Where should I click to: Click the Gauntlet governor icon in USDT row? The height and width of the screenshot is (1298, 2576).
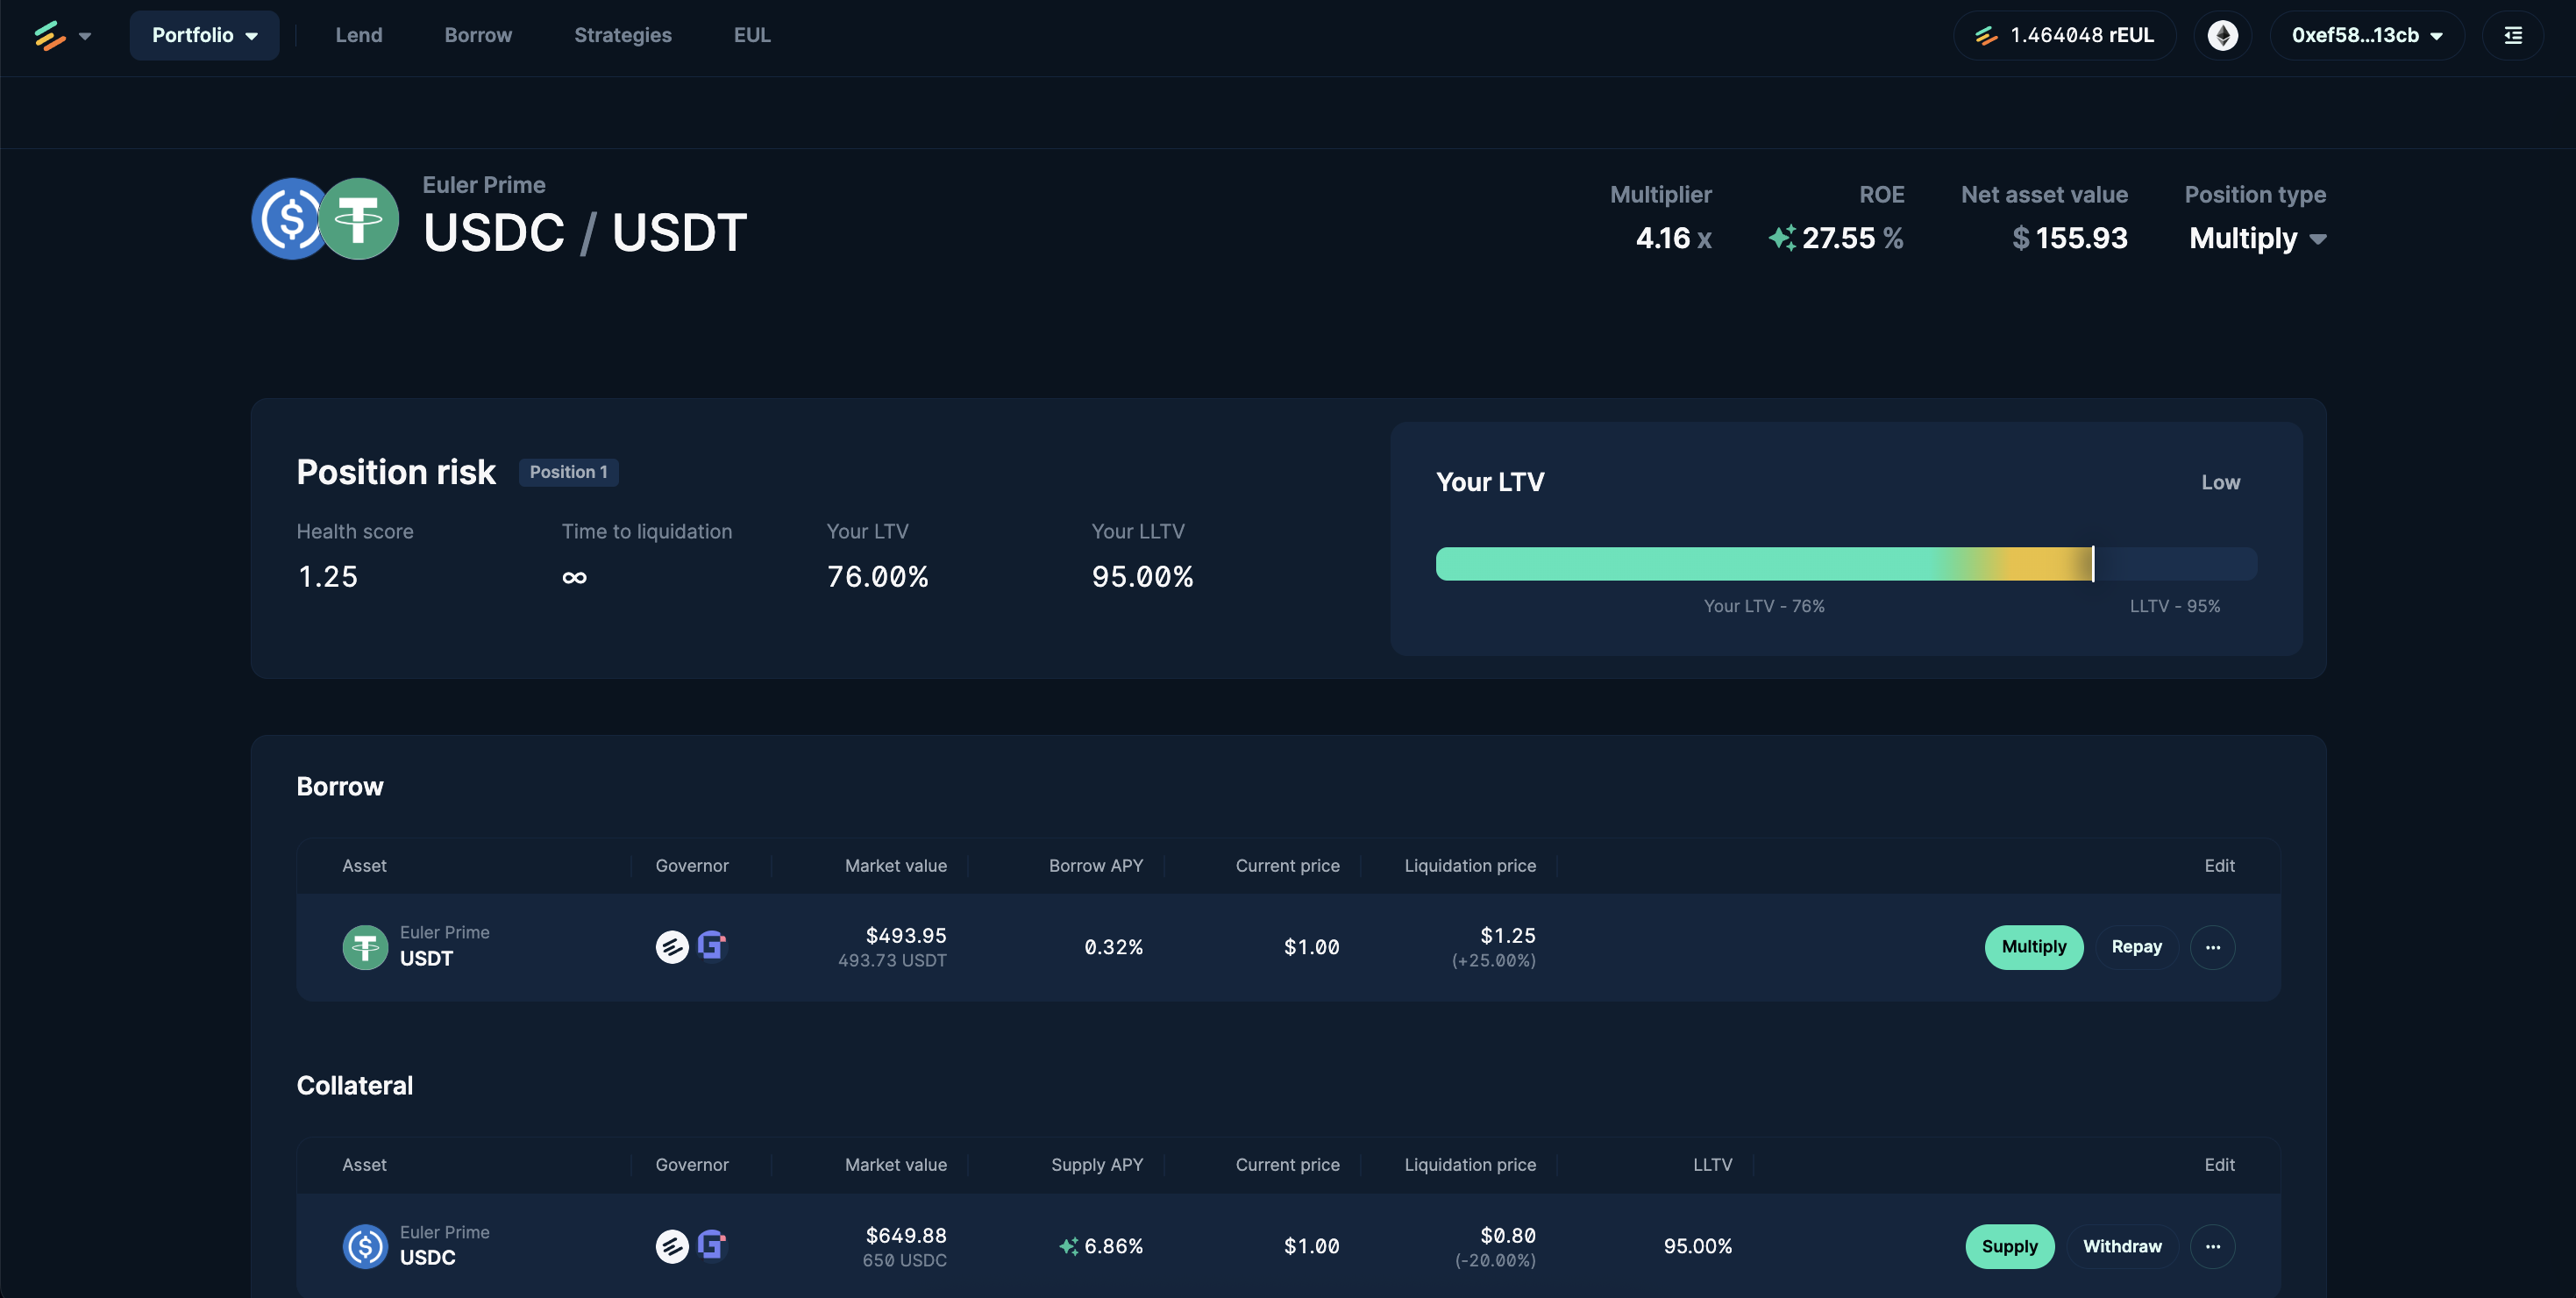711,945
